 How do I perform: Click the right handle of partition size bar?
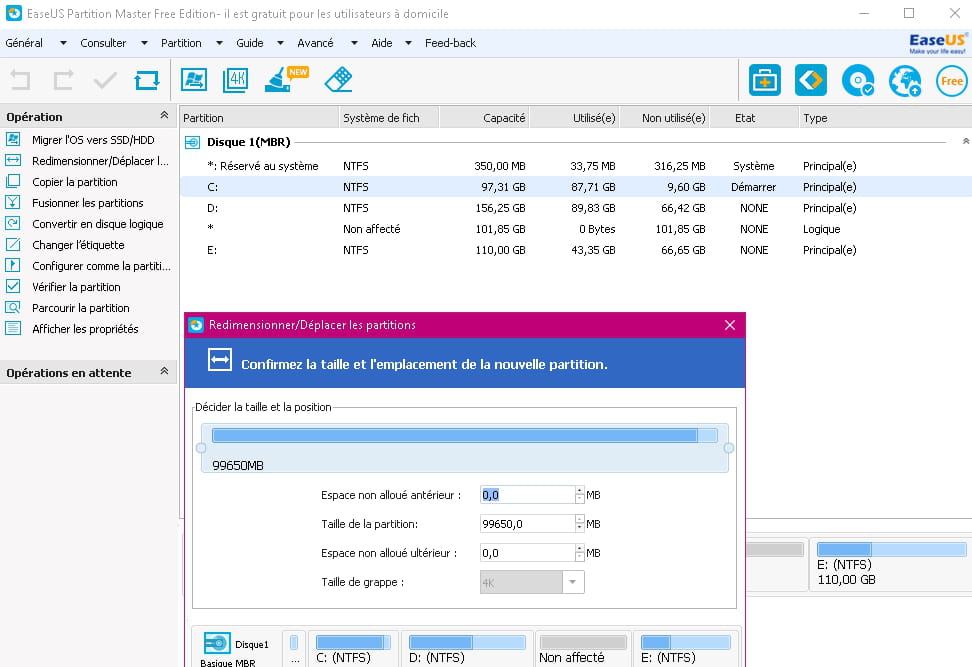tap(729, 448)
